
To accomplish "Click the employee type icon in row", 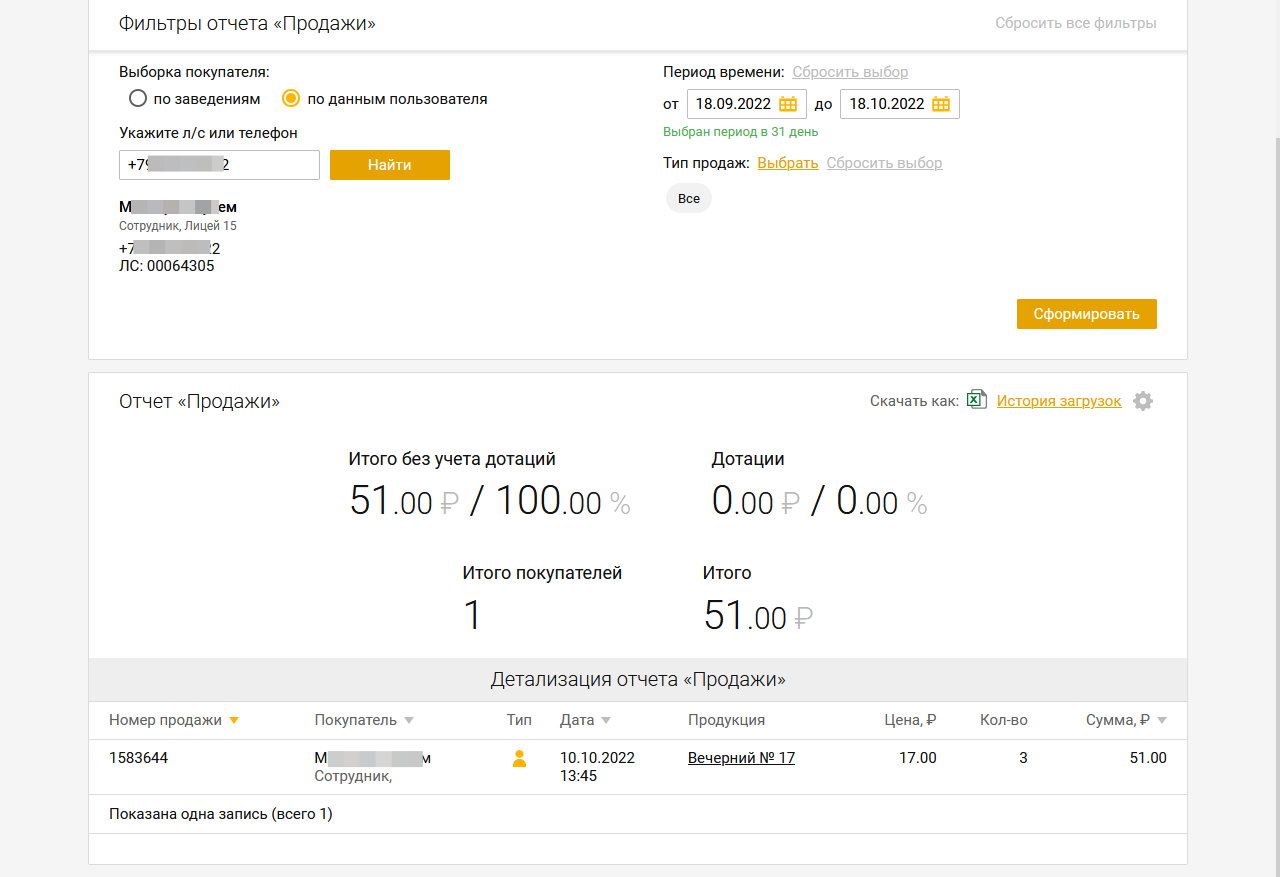I will (519, 759).
